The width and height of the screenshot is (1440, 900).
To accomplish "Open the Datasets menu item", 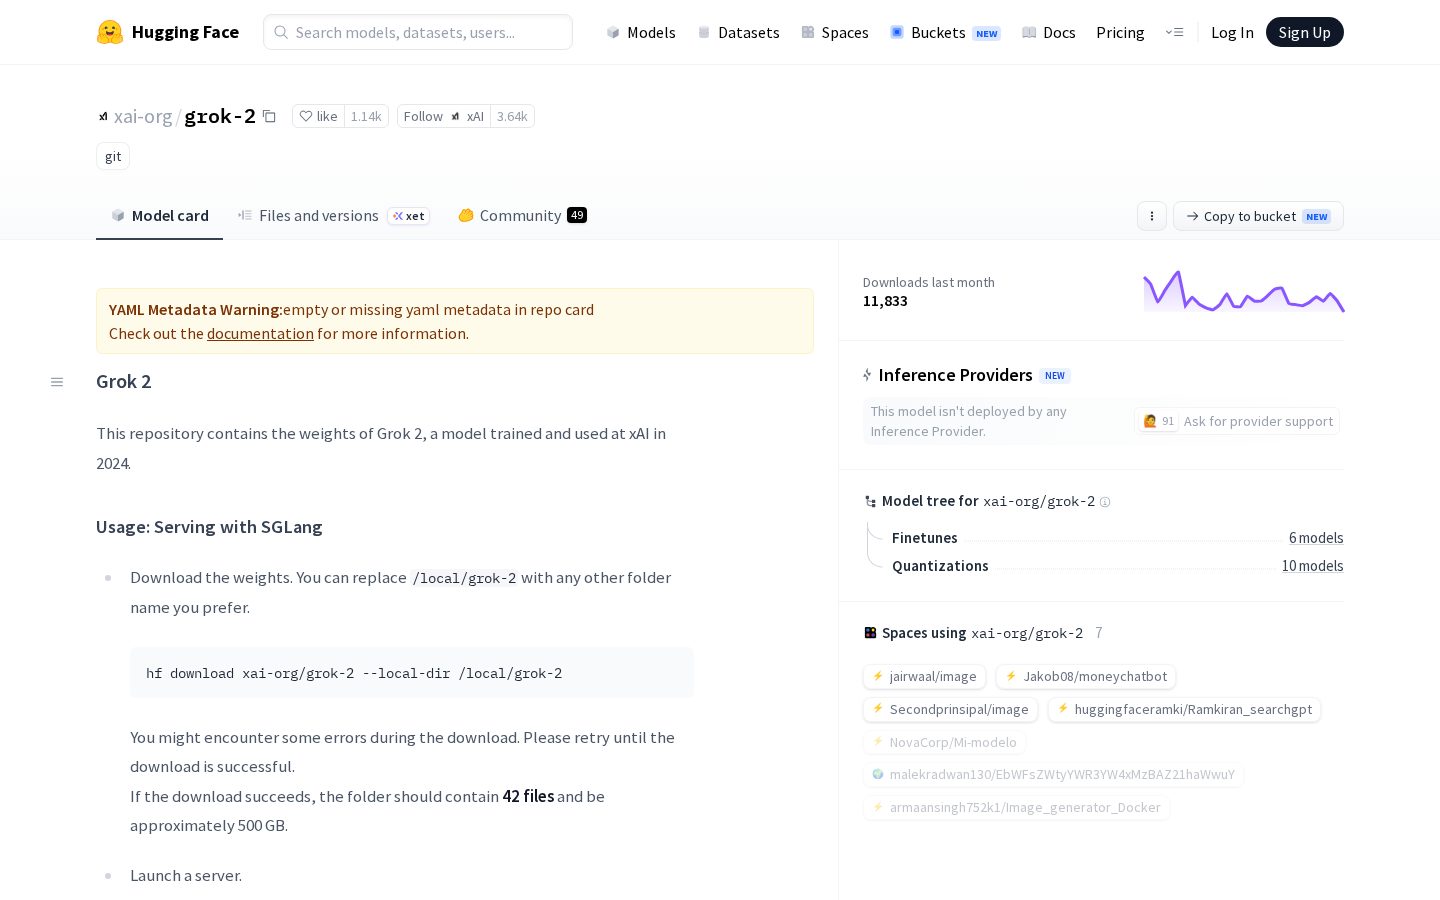I will 738,32.
